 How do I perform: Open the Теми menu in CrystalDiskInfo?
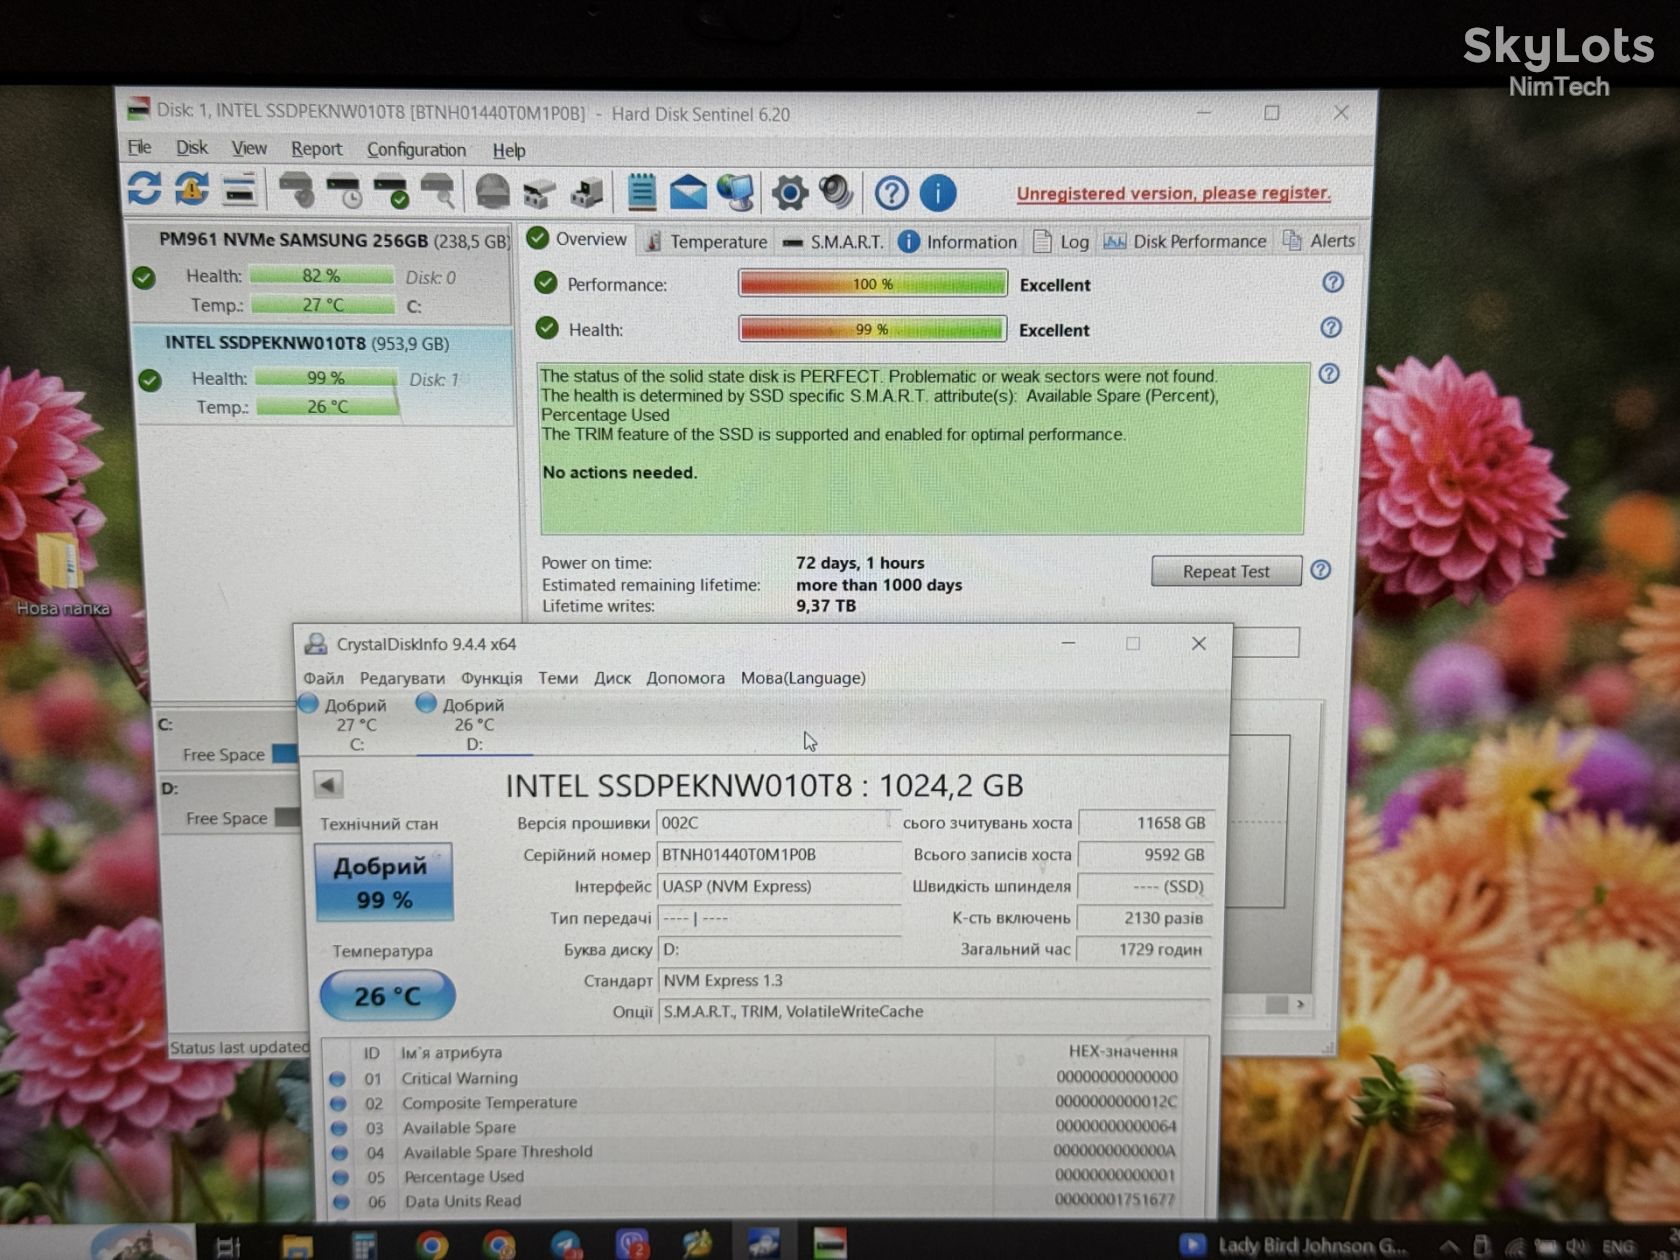click(558, 678)
